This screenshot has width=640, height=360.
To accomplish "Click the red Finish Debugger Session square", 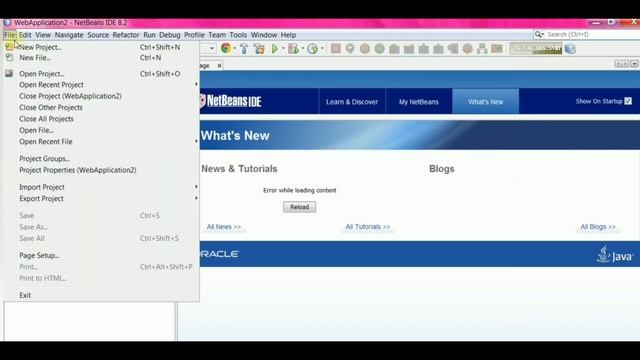I will (x=336, y=49).
